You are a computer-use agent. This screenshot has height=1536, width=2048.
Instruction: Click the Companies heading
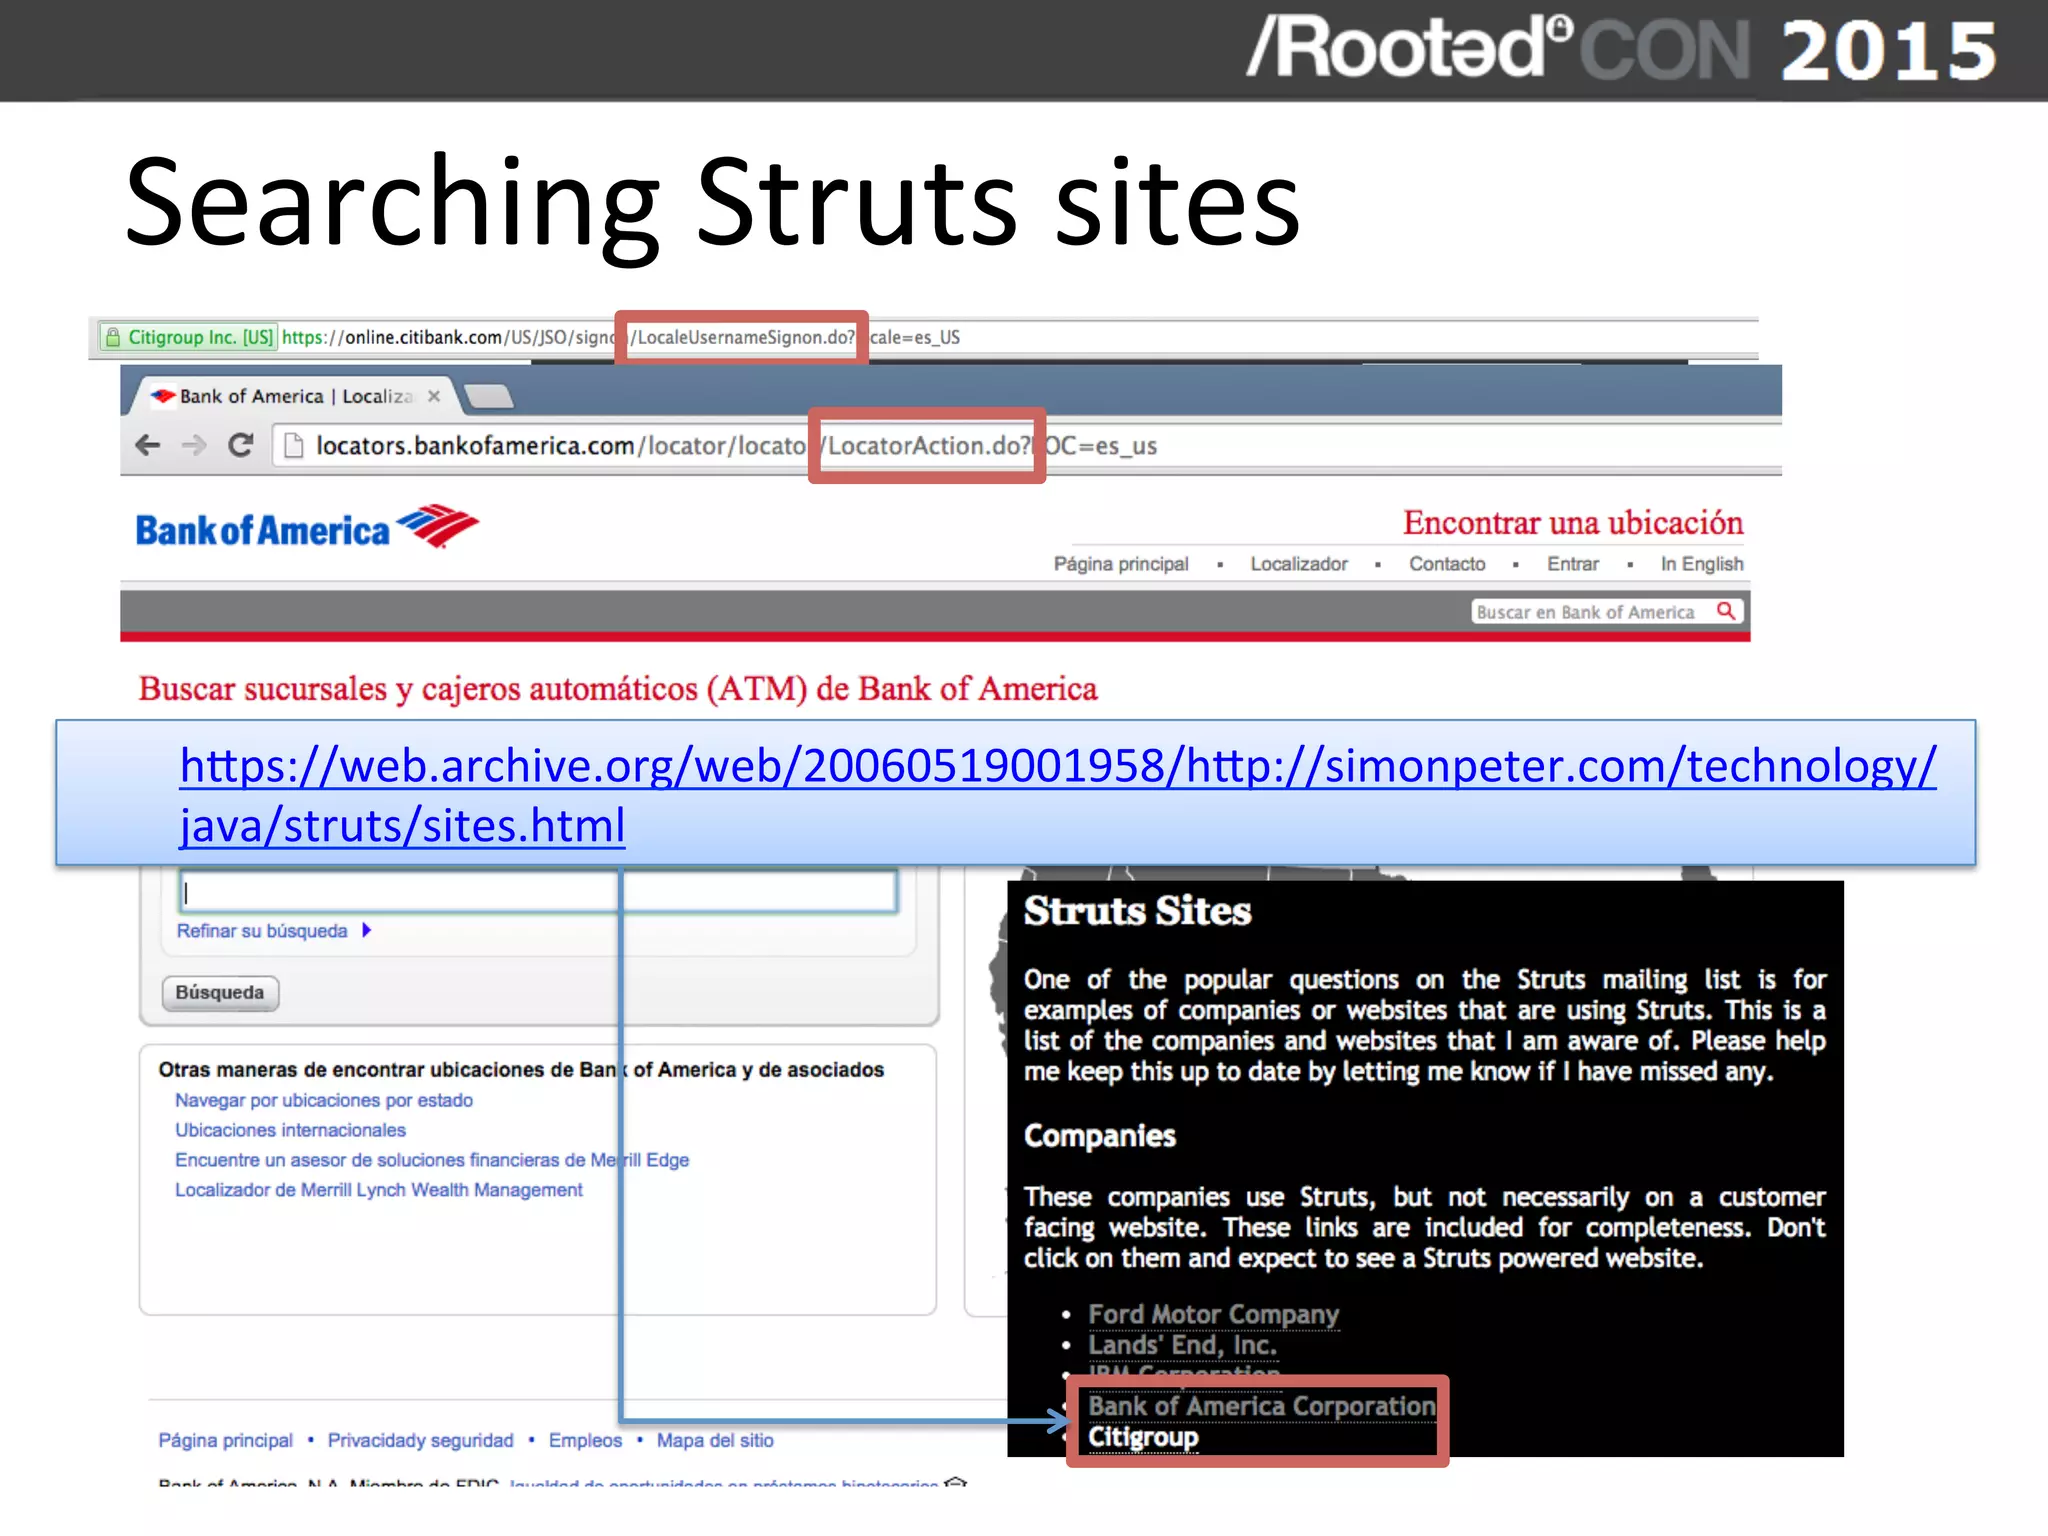coord(1099,1136)
